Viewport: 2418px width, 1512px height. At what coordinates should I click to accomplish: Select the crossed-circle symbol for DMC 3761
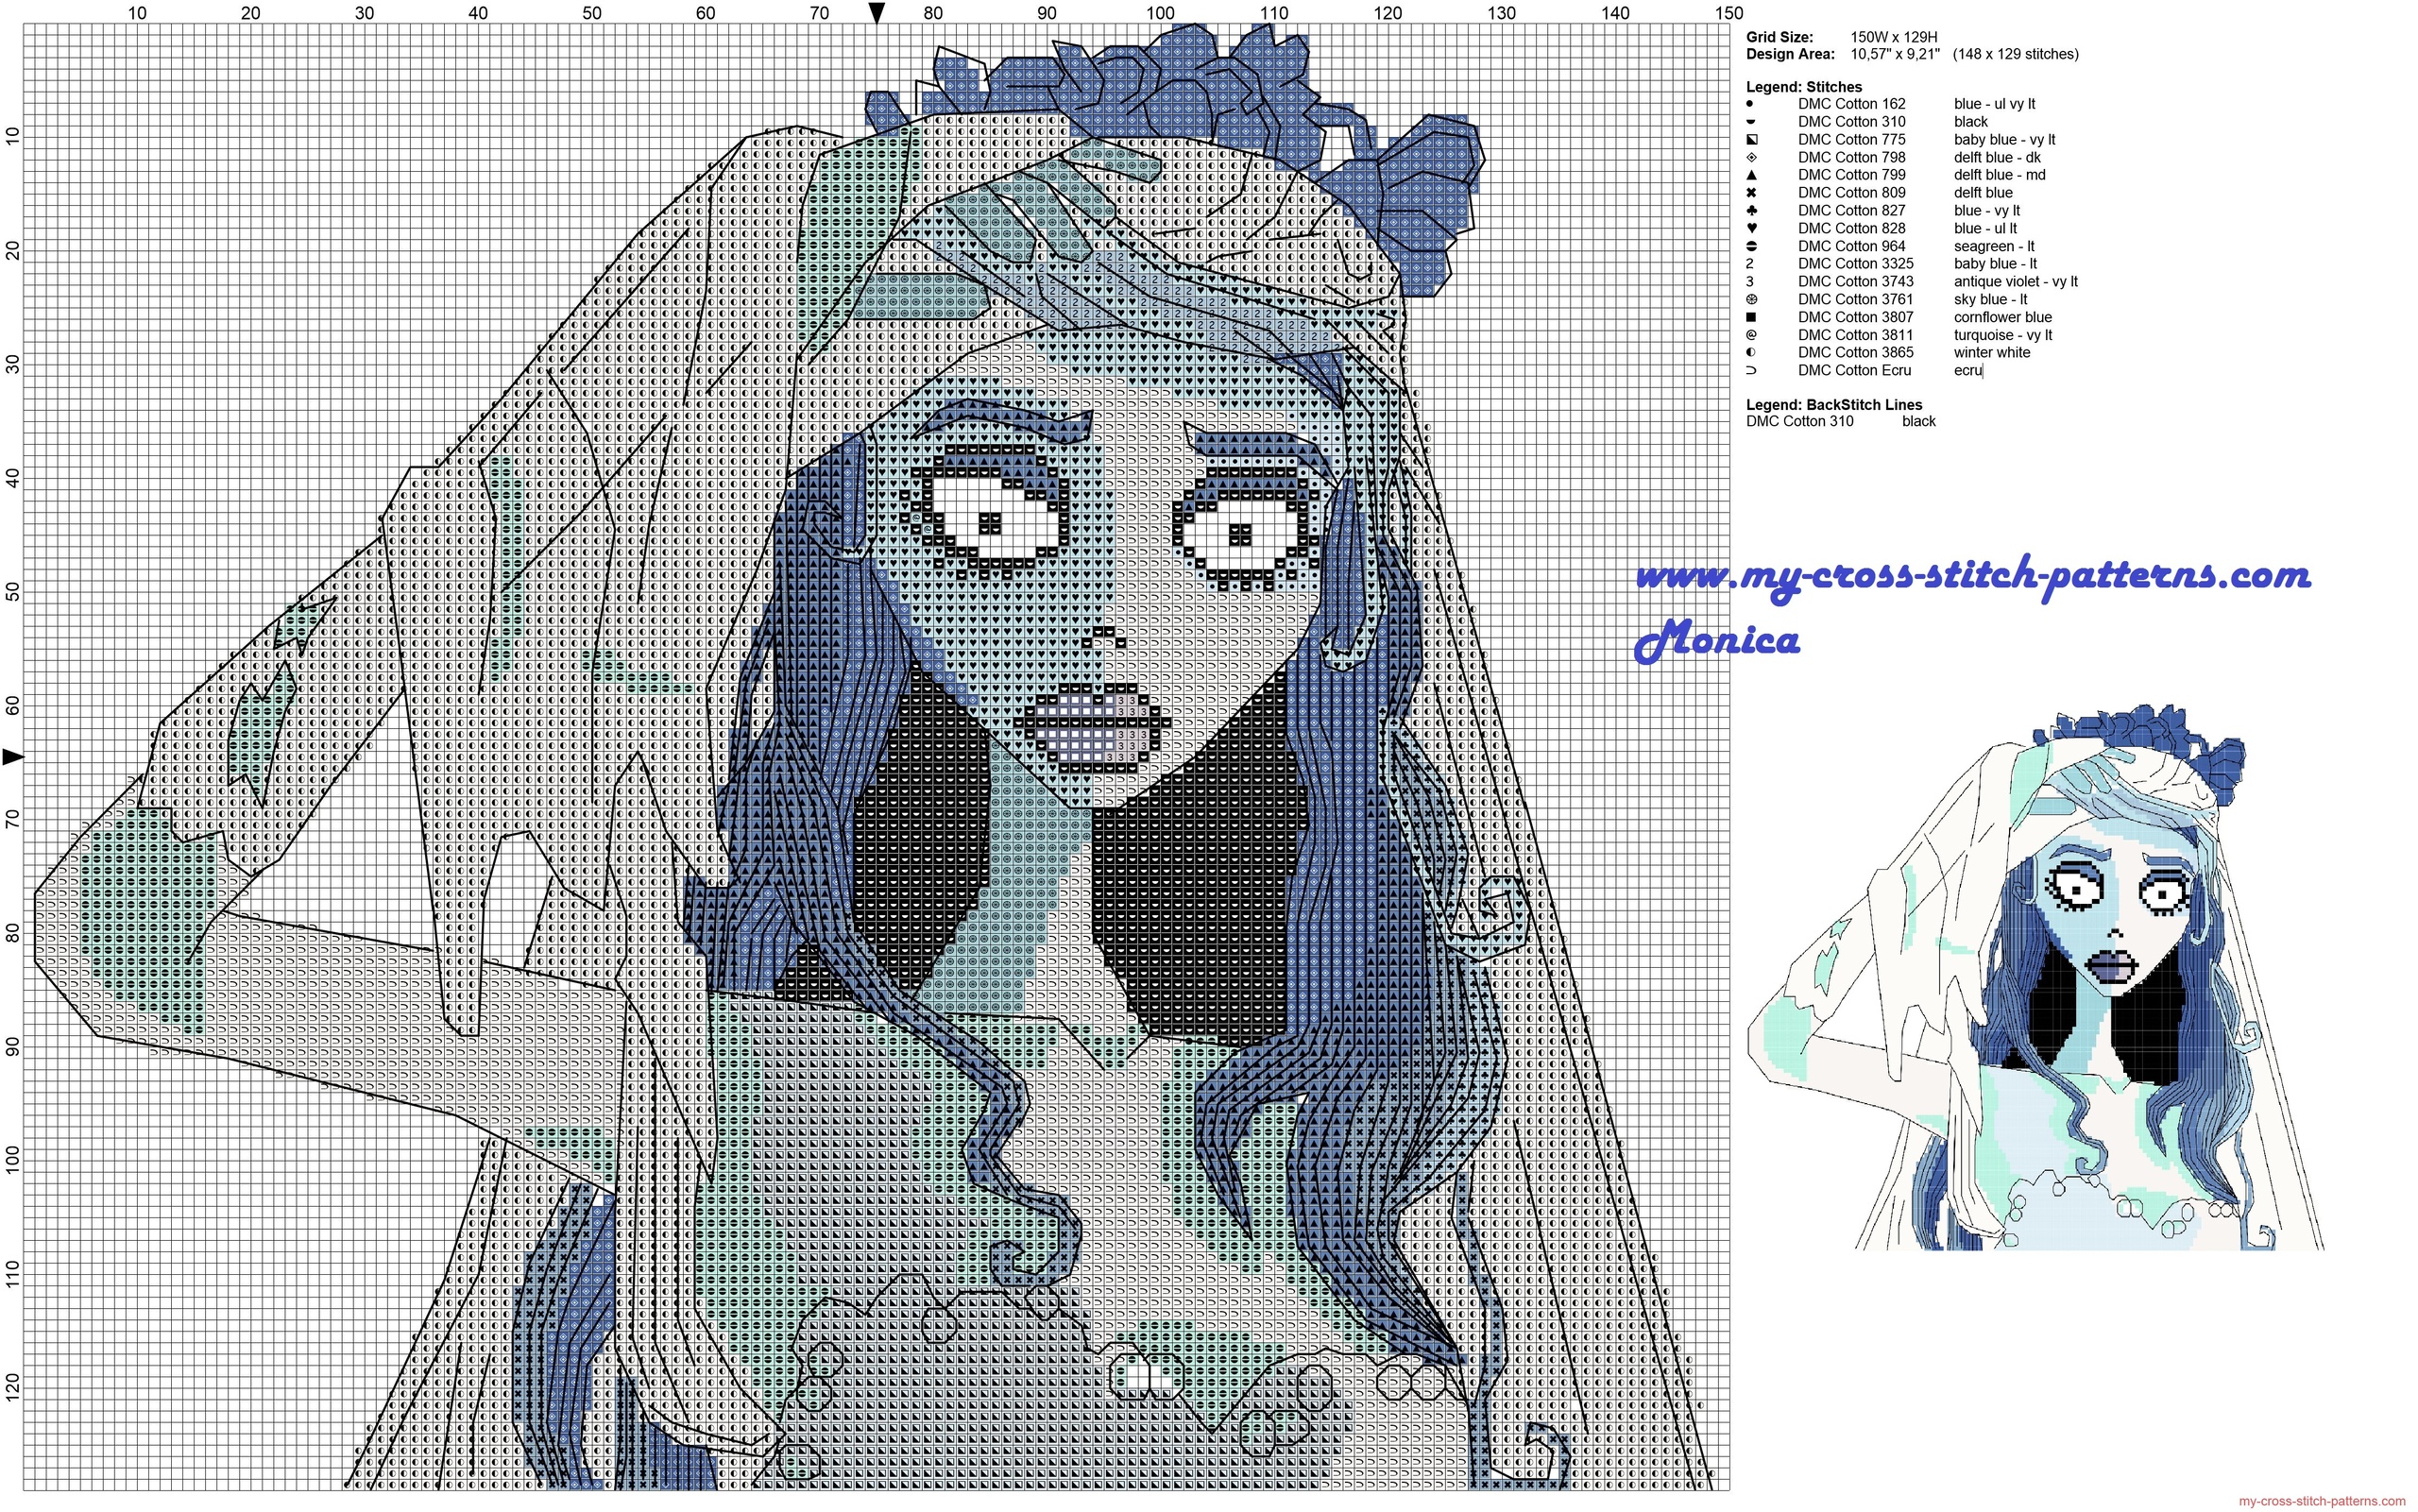pos(1751,300)
